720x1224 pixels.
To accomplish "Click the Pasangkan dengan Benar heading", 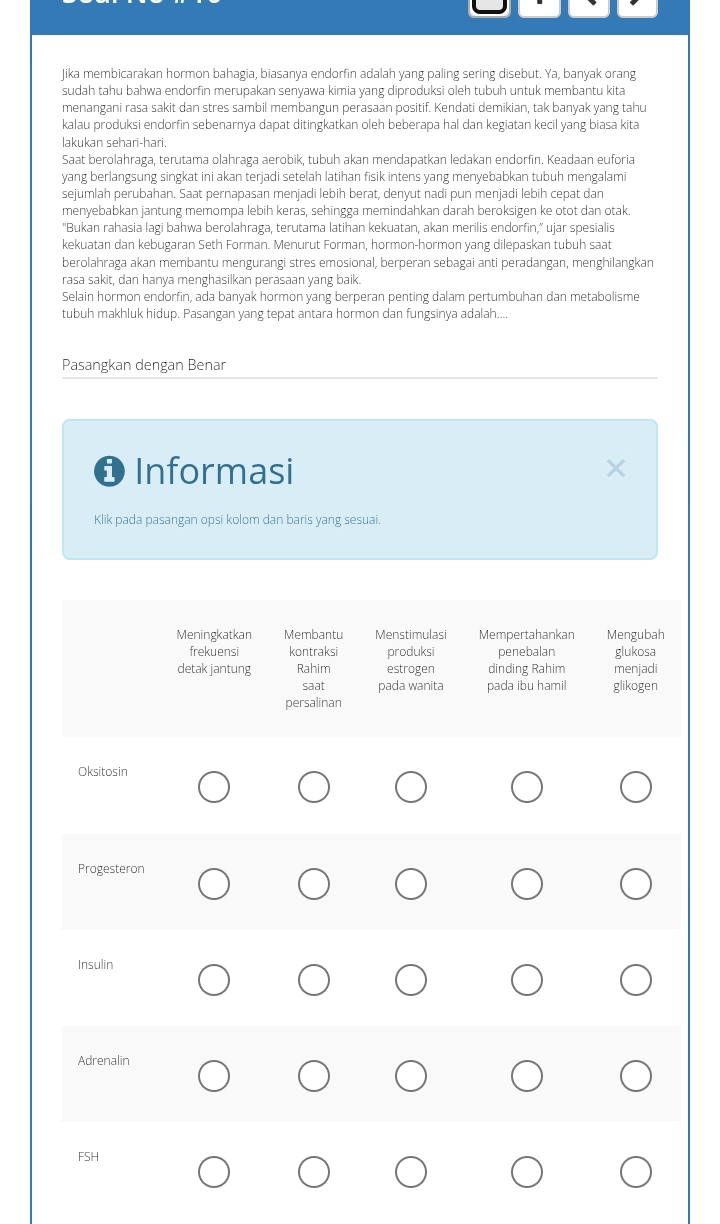I will point(144,365).
